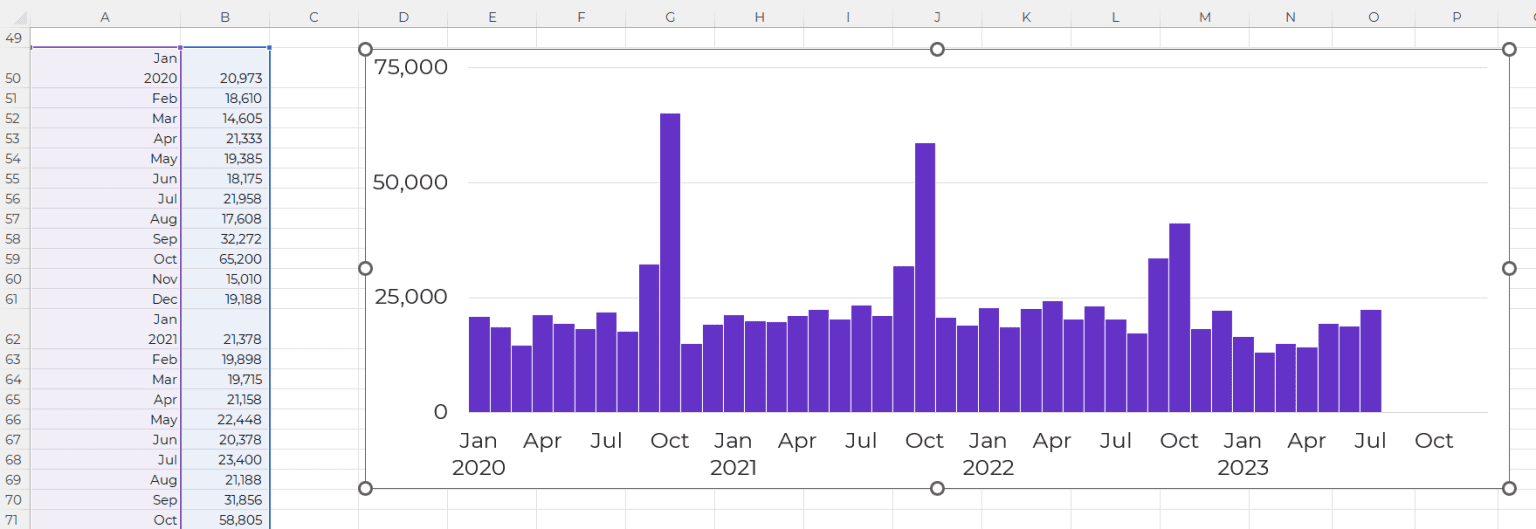Screen dimensions: 1536x529
Task: Pick the cell showing 65,200
Action: coord(225,259)
